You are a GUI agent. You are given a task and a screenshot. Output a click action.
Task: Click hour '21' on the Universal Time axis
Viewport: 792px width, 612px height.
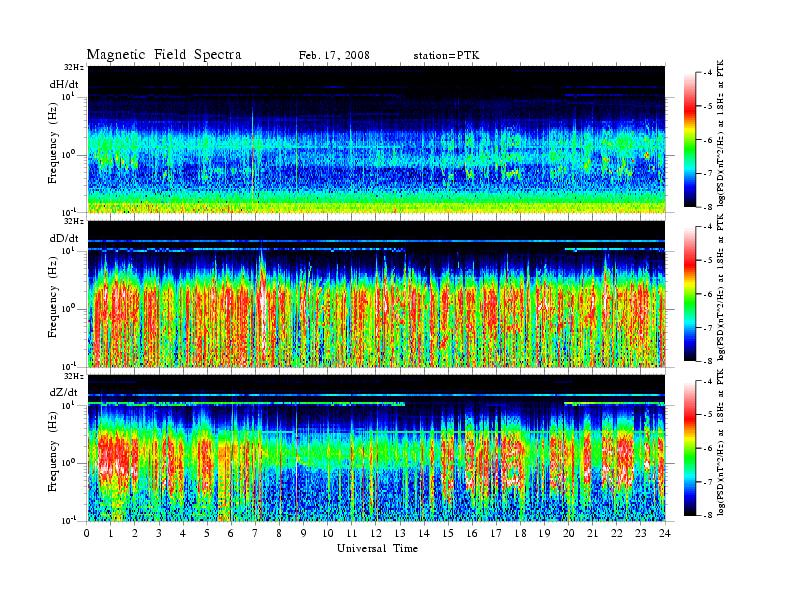click(593, 534)
